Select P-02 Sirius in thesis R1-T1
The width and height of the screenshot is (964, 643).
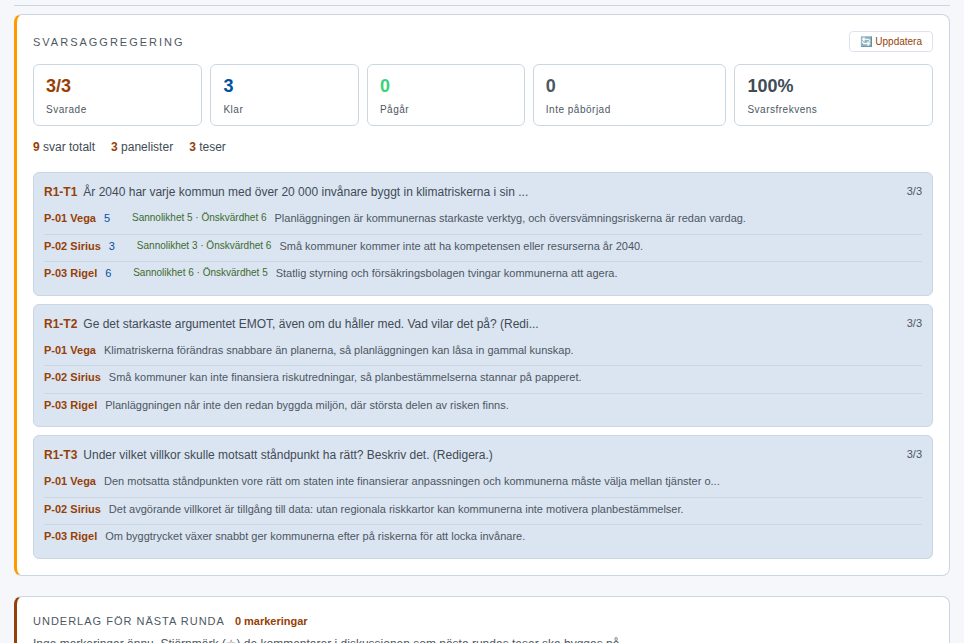pos(72,246)
